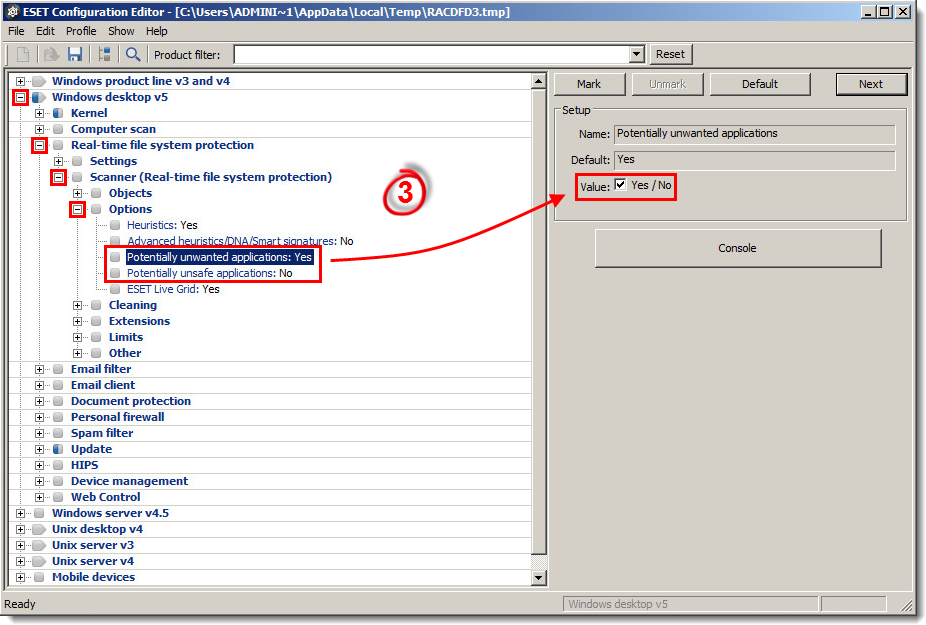Click the blue marker icon beside Update
This screenshot has height=625, width=926.
click(58, 449)
